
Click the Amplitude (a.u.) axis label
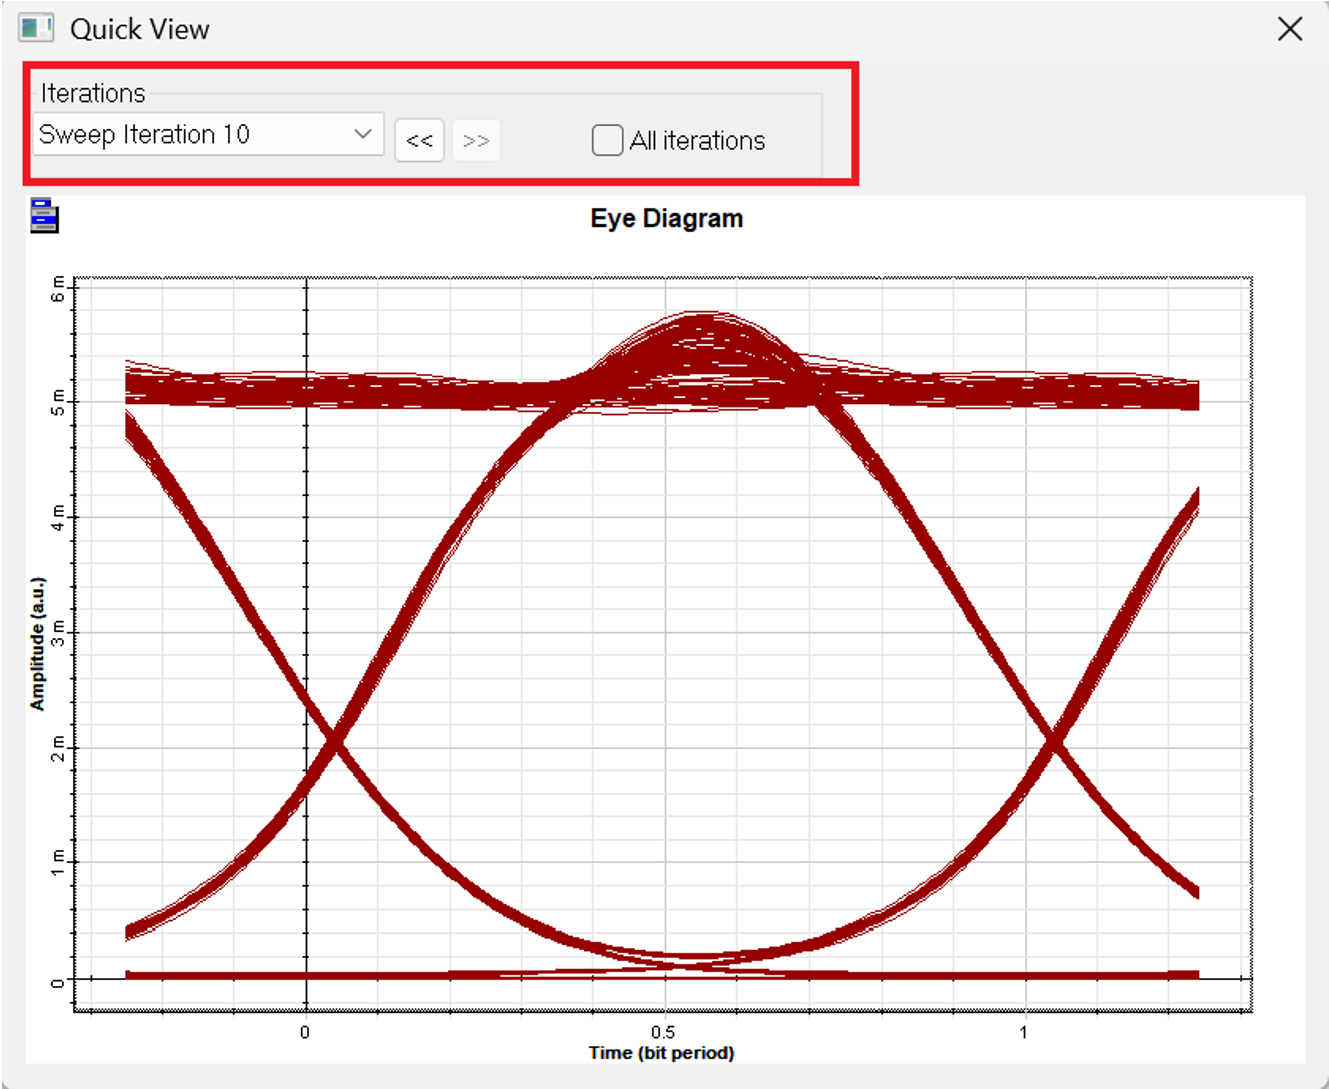[x=38, y=644]
